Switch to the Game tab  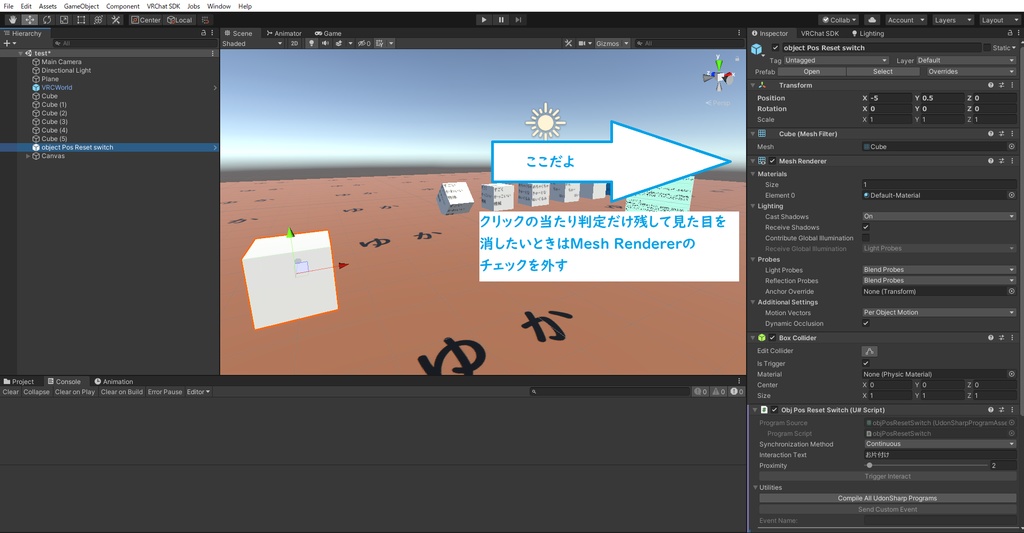[x=328, y=33]
